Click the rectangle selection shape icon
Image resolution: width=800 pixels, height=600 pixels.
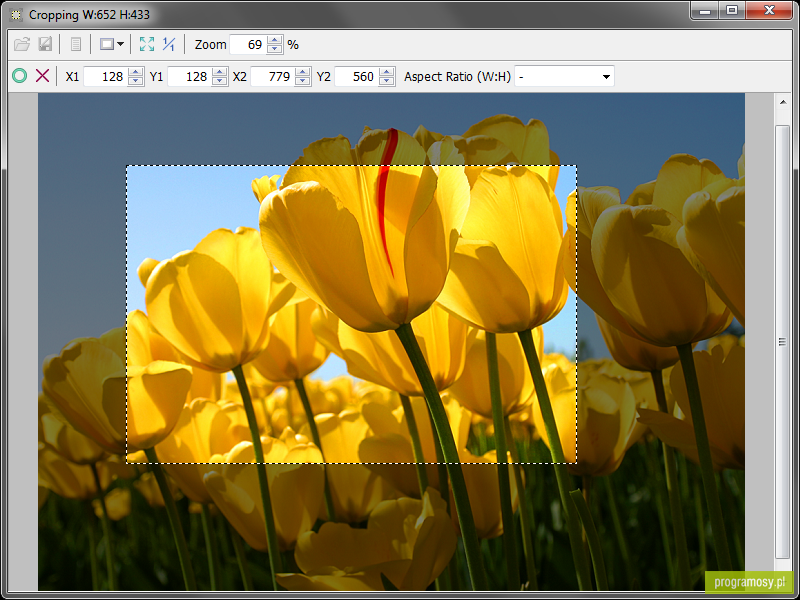coord(107,44)
